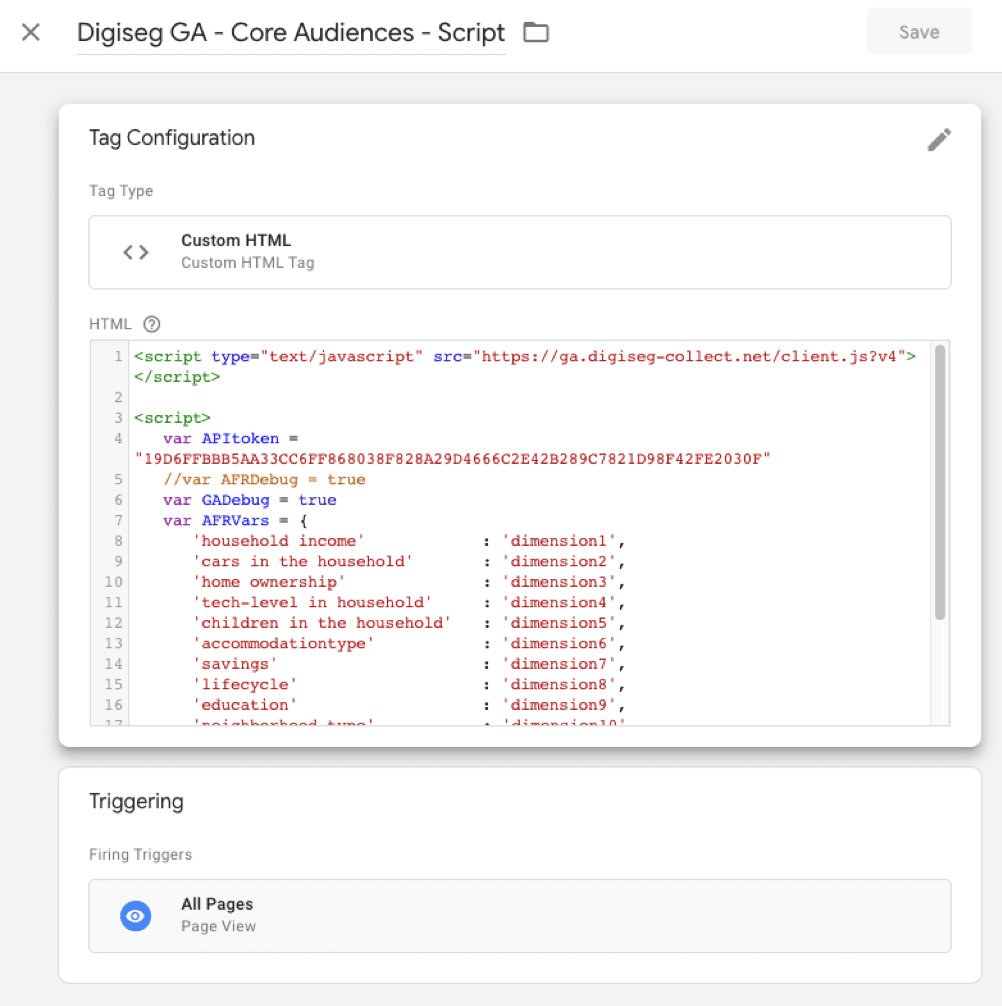Viewport: 1002px width, 1006px height.
Task: Click the 'household income' key
Action: pyautogui.click(x=278, y=541)
